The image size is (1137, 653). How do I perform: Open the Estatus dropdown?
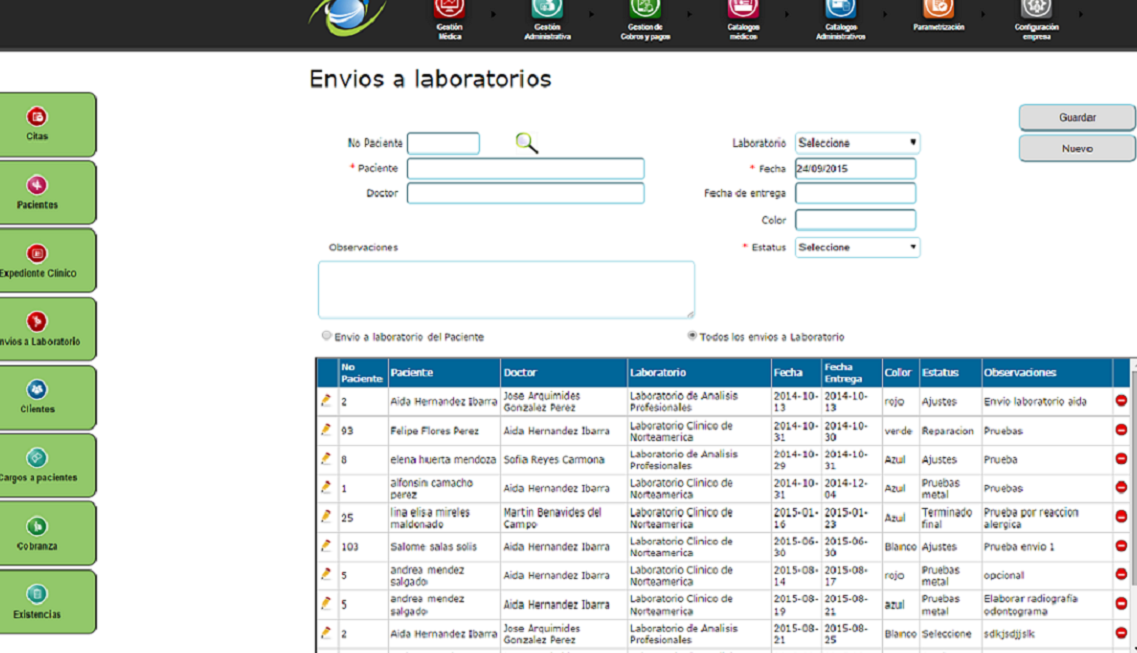coord(857,247)
